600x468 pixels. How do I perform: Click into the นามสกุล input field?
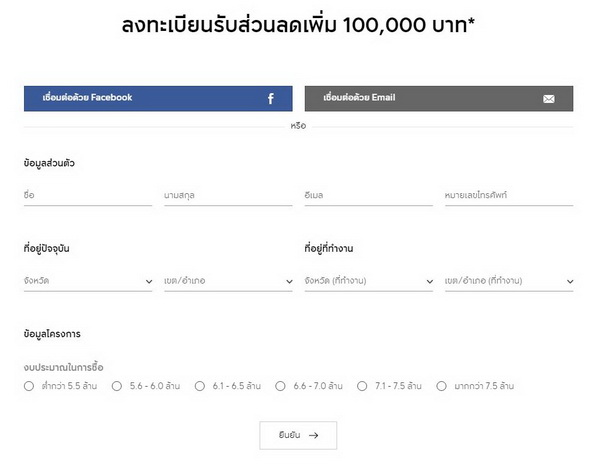point(228,195)
